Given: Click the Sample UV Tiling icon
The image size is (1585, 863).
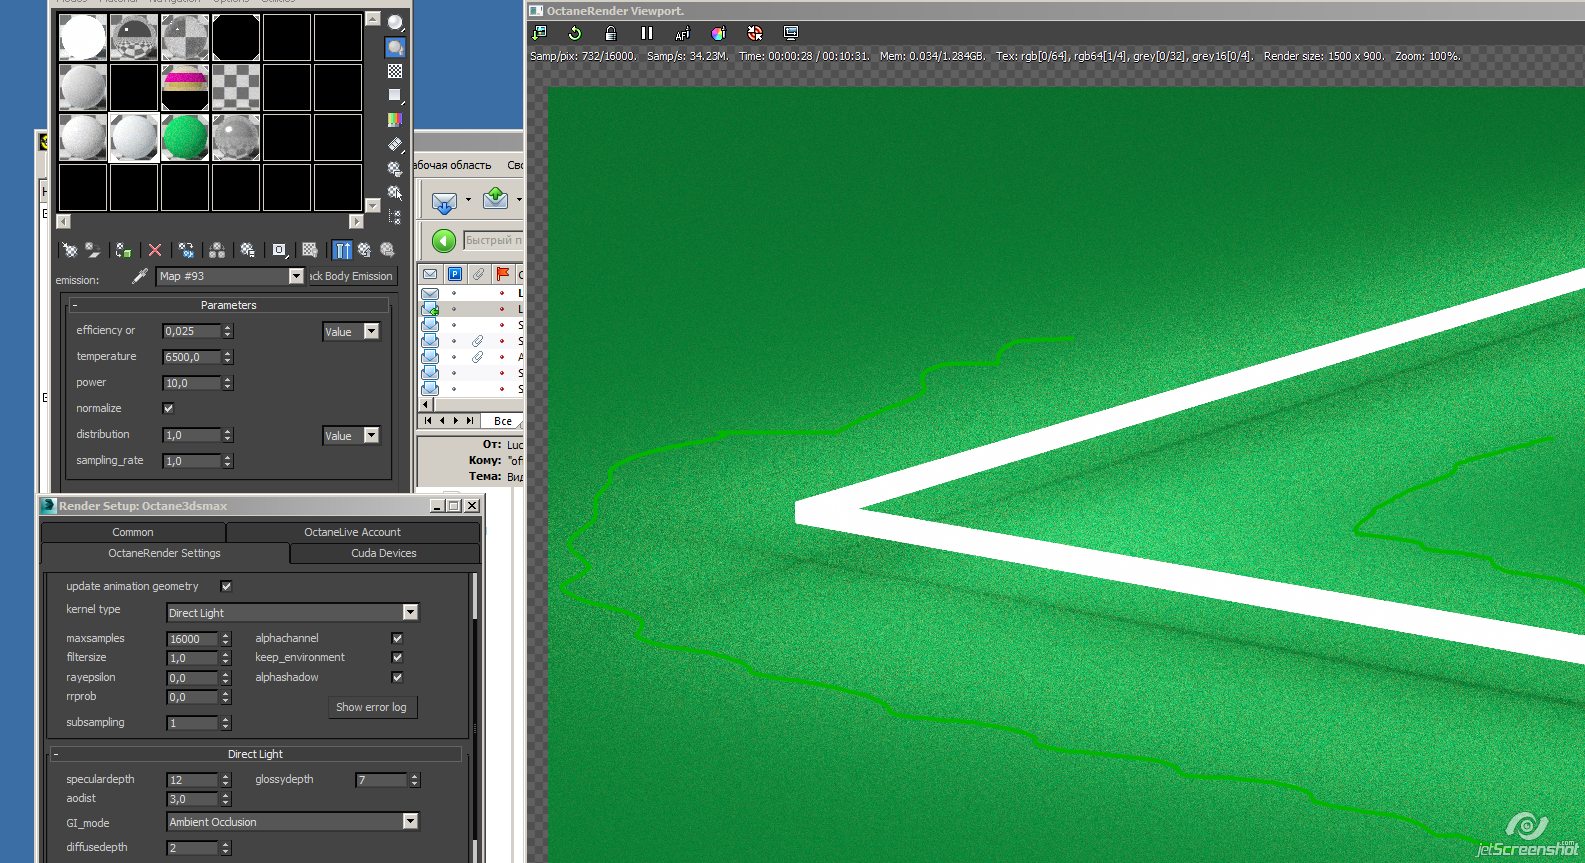Looking at the screenshot, I should point(395,95).
